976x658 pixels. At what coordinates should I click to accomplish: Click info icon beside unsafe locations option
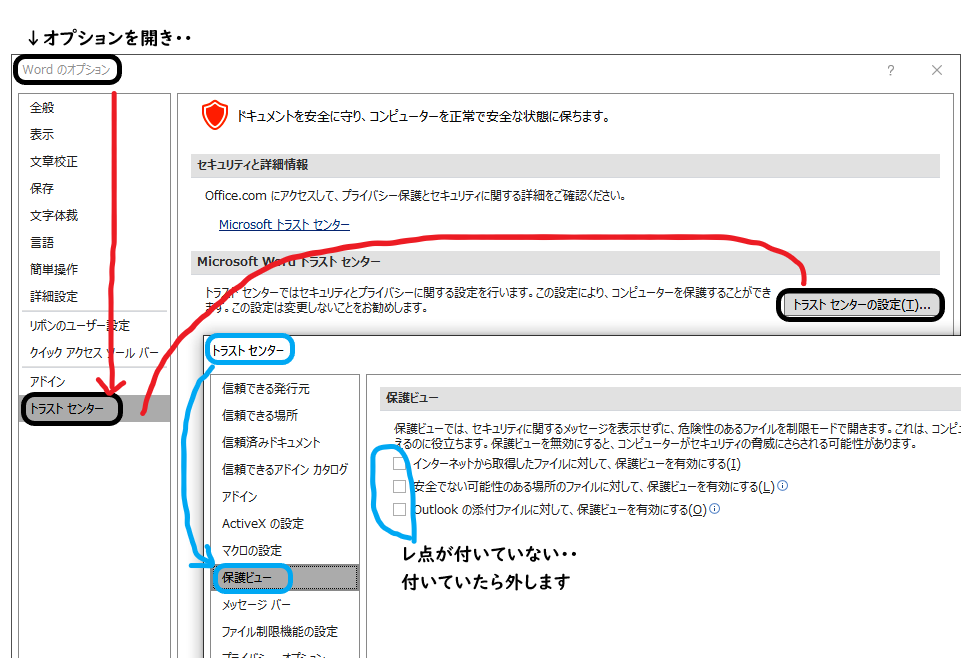tap(783, 486)
